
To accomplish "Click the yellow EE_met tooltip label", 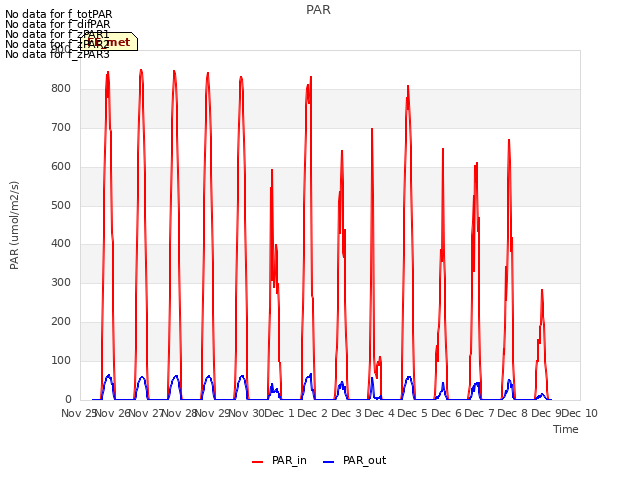I will 109,42.
